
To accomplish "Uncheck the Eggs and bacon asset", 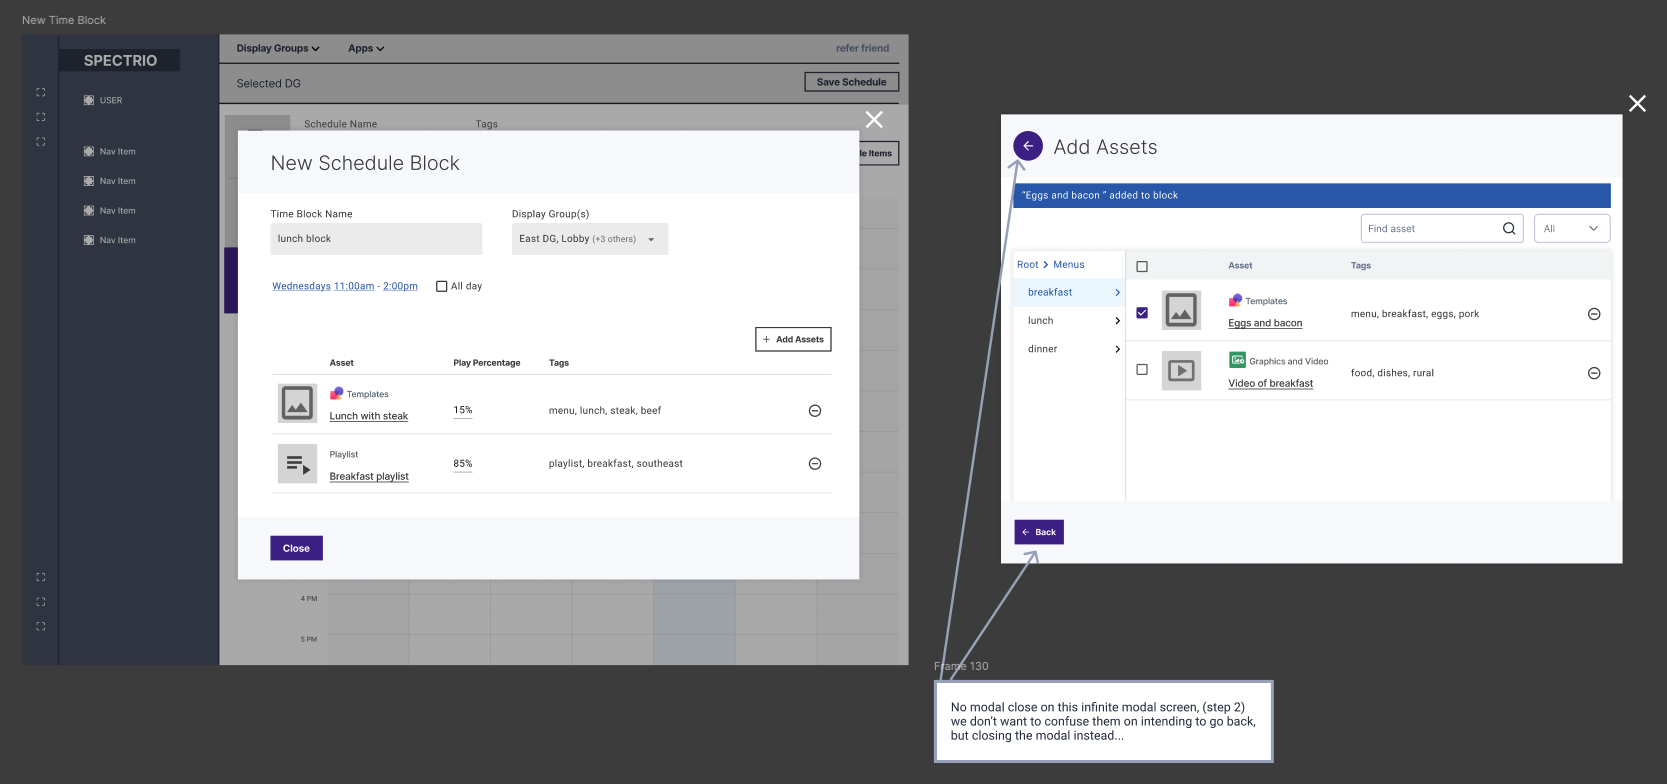I will point(1142,313).
